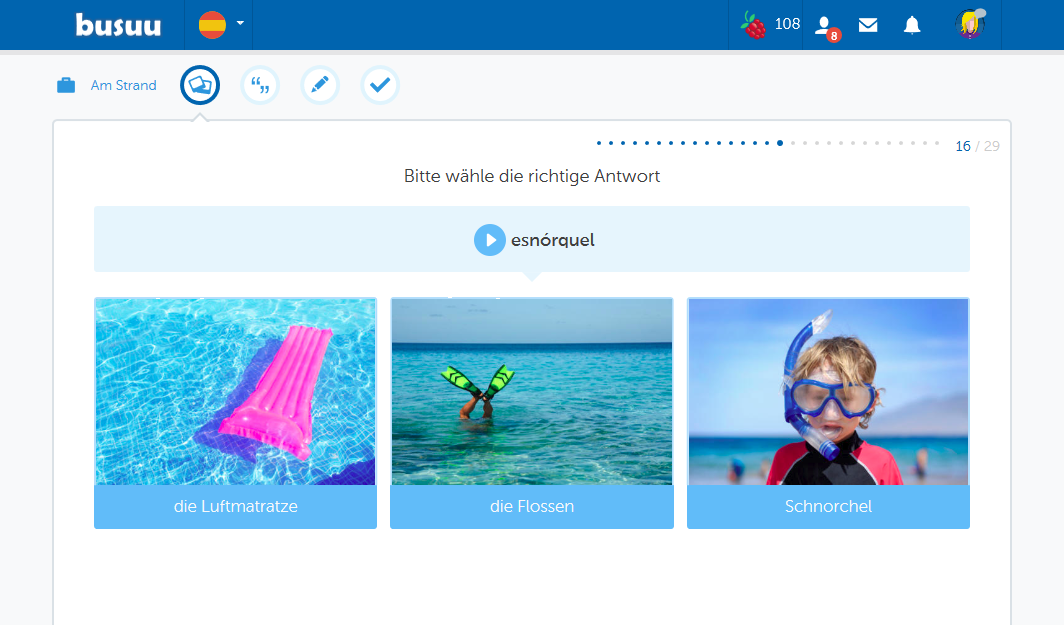Click the last grey progress dot
Image resolution: width=1064 pixels, height=625 pixels.
pyautogui.click(x=937, y=143)
